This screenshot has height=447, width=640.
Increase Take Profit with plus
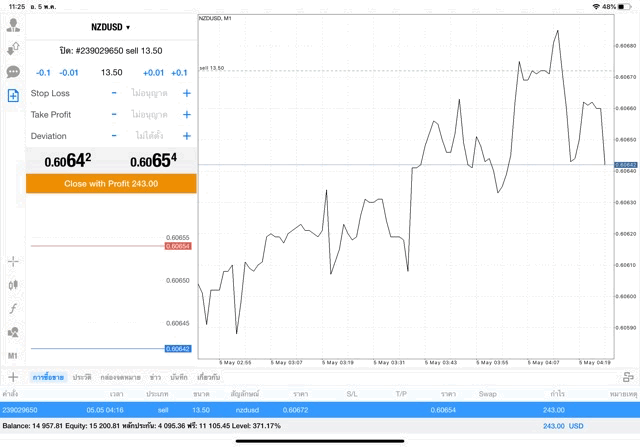pyautogui.click(x=187, y=115)
